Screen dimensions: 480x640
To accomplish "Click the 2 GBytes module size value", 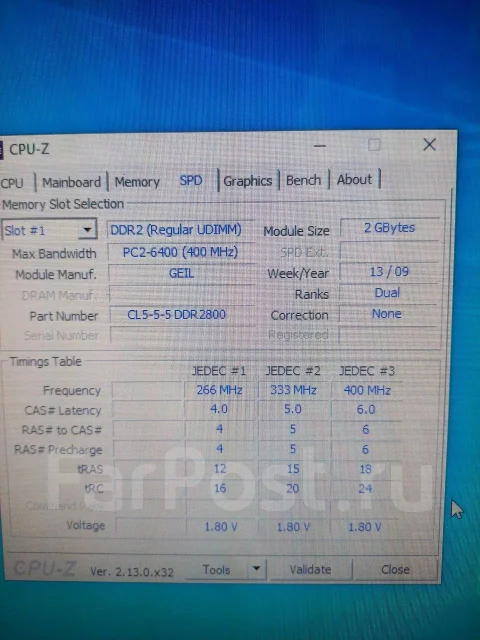I will [x=389, y=228].
